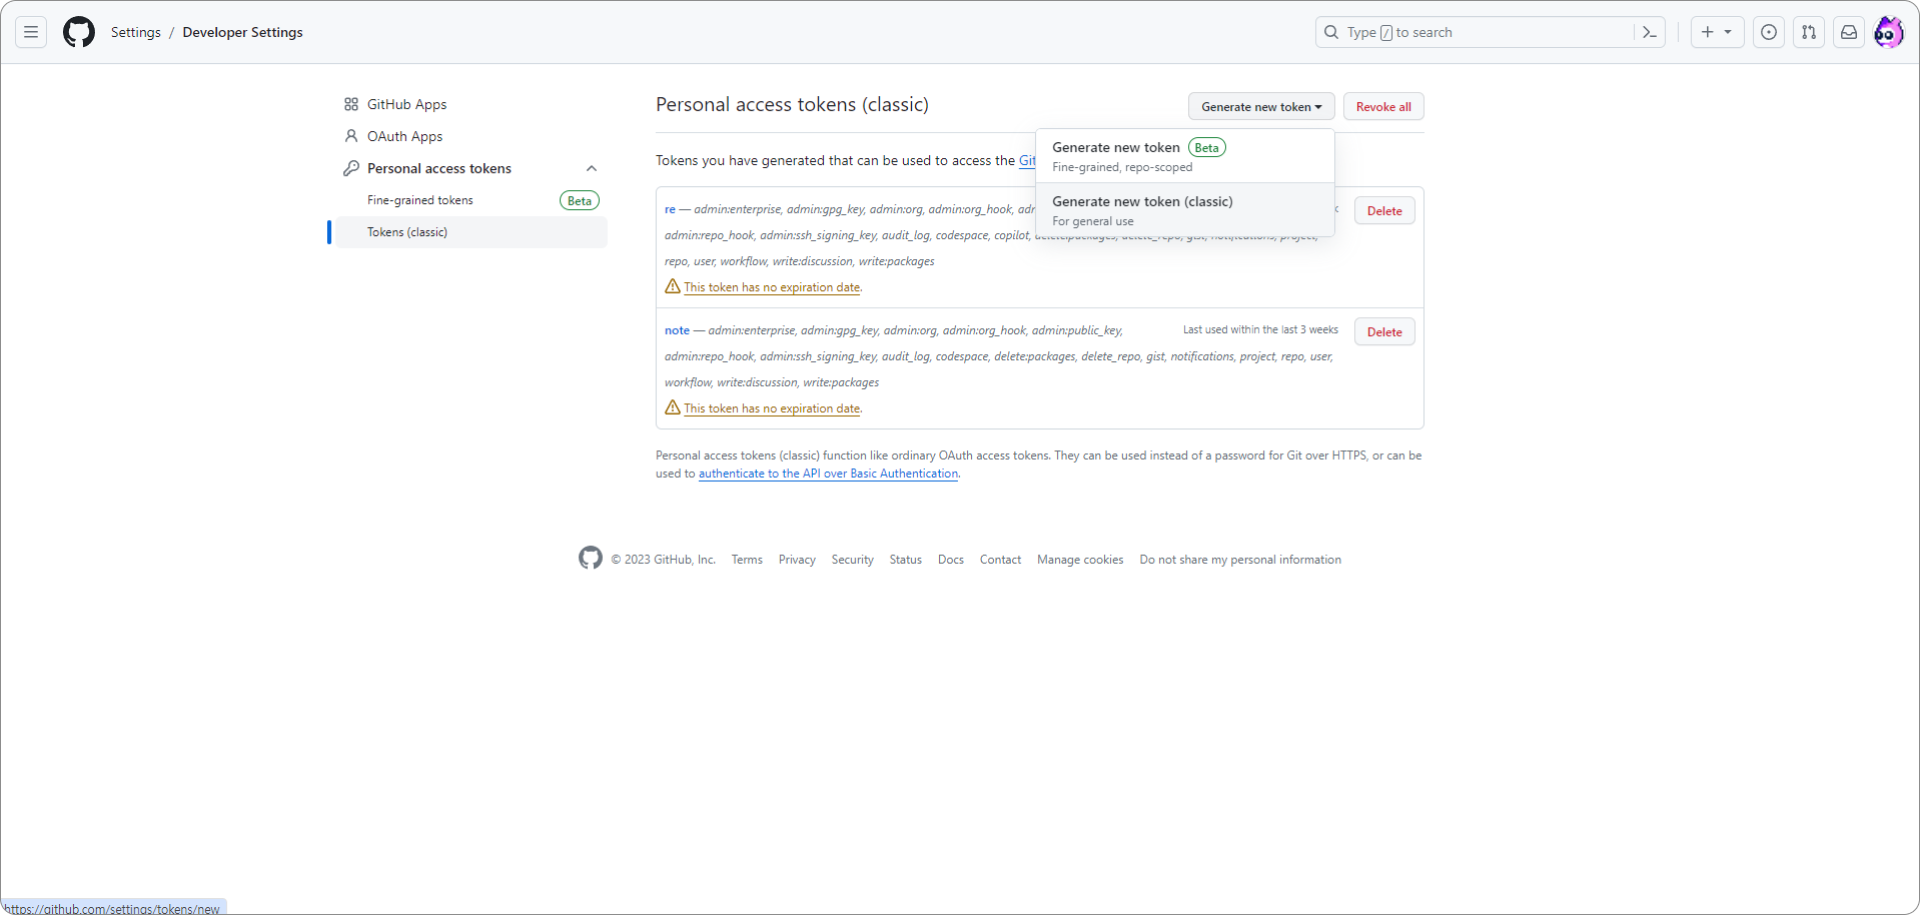Click the user avatar in header
Image resolution: width=1920 pixels, height=915 pixels.
tap(1888, 32)
